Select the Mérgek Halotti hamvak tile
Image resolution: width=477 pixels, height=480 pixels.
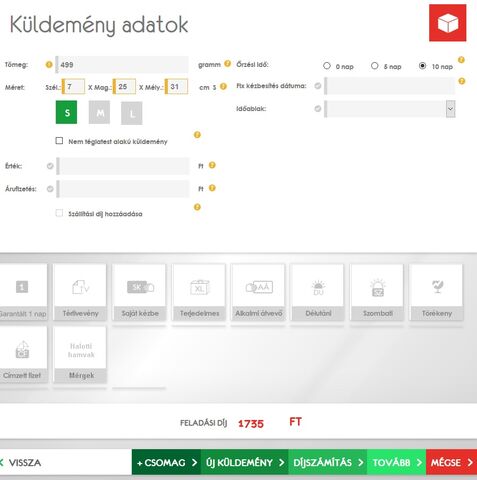pyautogui.click(x=80, y=354)
